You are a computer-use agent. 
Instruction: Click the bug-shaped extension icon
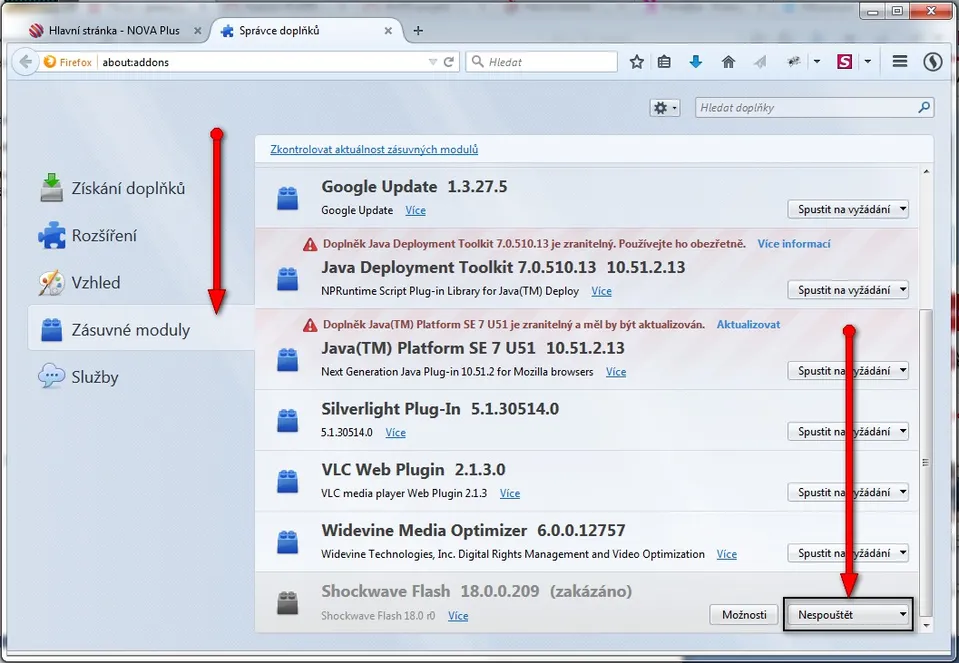(x=794, y=62)
